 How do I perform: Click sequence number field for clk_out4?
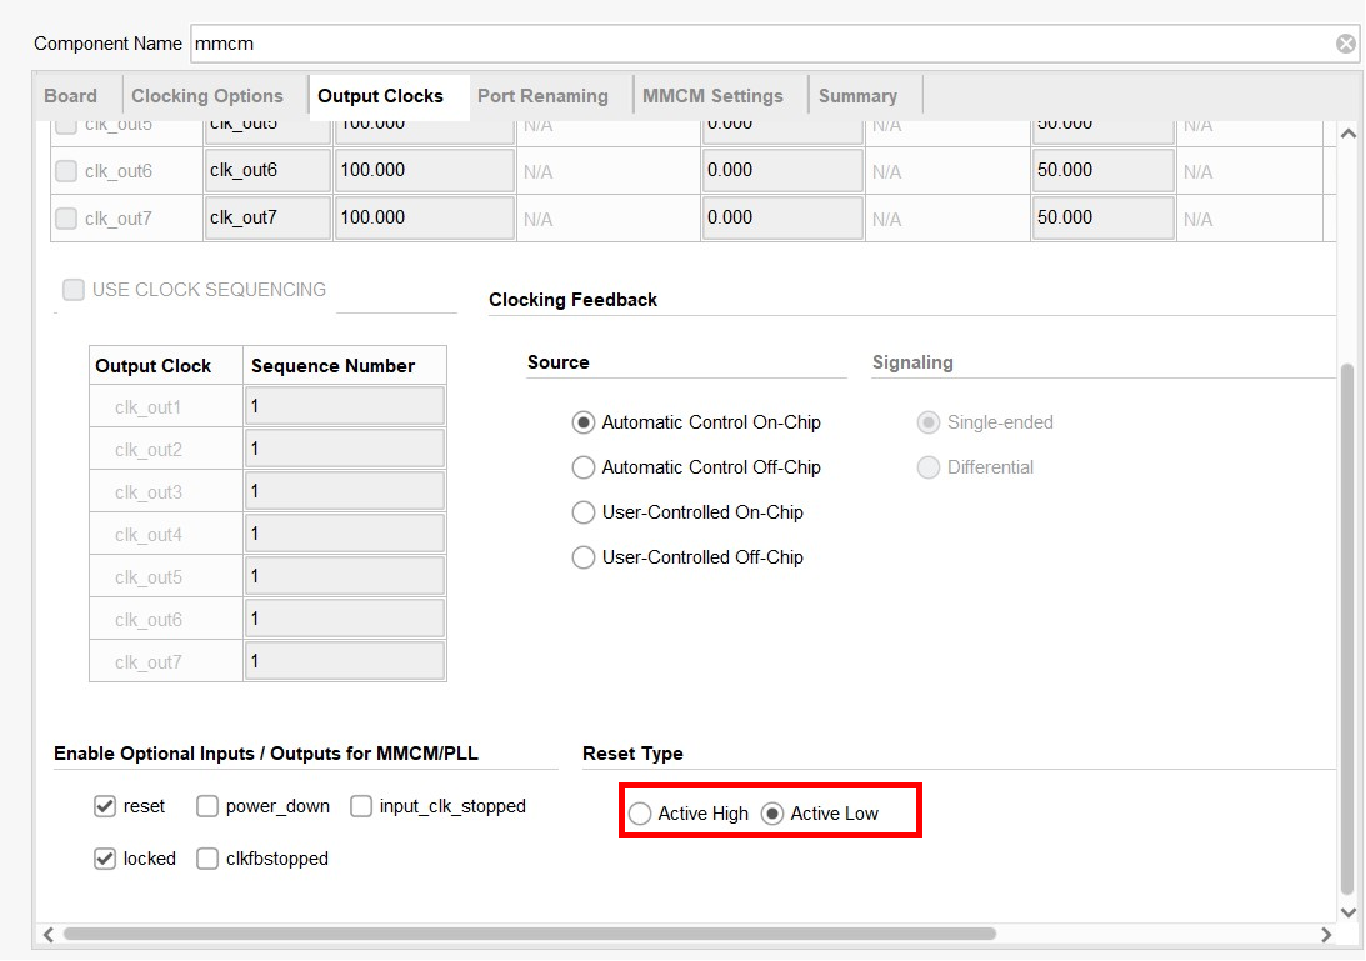click(x=345, y=534)
